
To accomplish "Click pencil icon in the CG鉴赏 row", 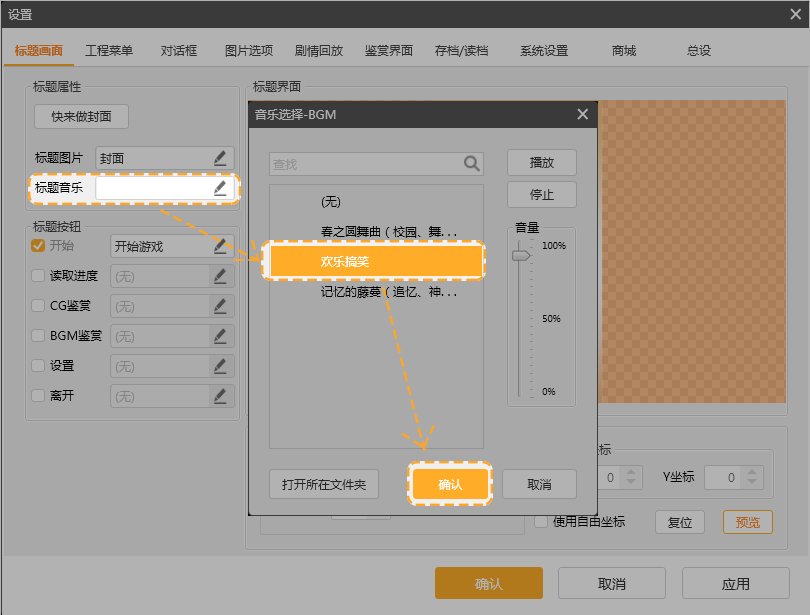I will (220, 307).
